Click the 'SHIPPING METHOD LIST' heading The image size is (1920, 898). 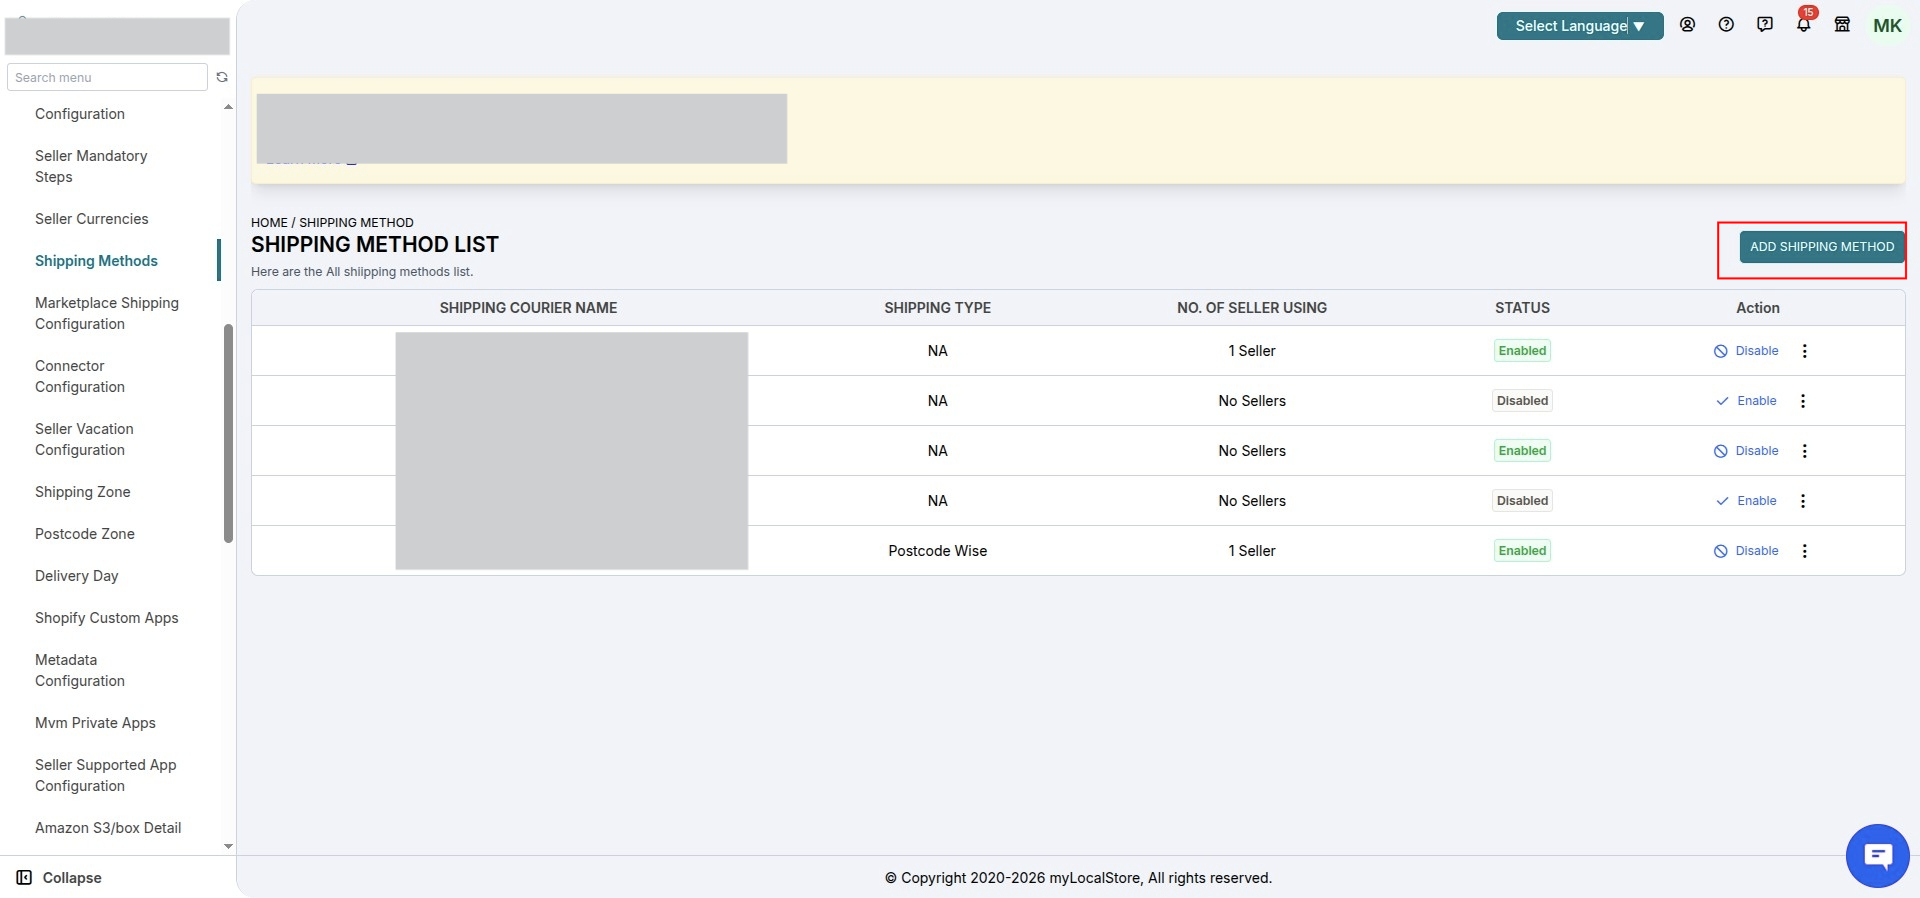(x=375, y=245)
